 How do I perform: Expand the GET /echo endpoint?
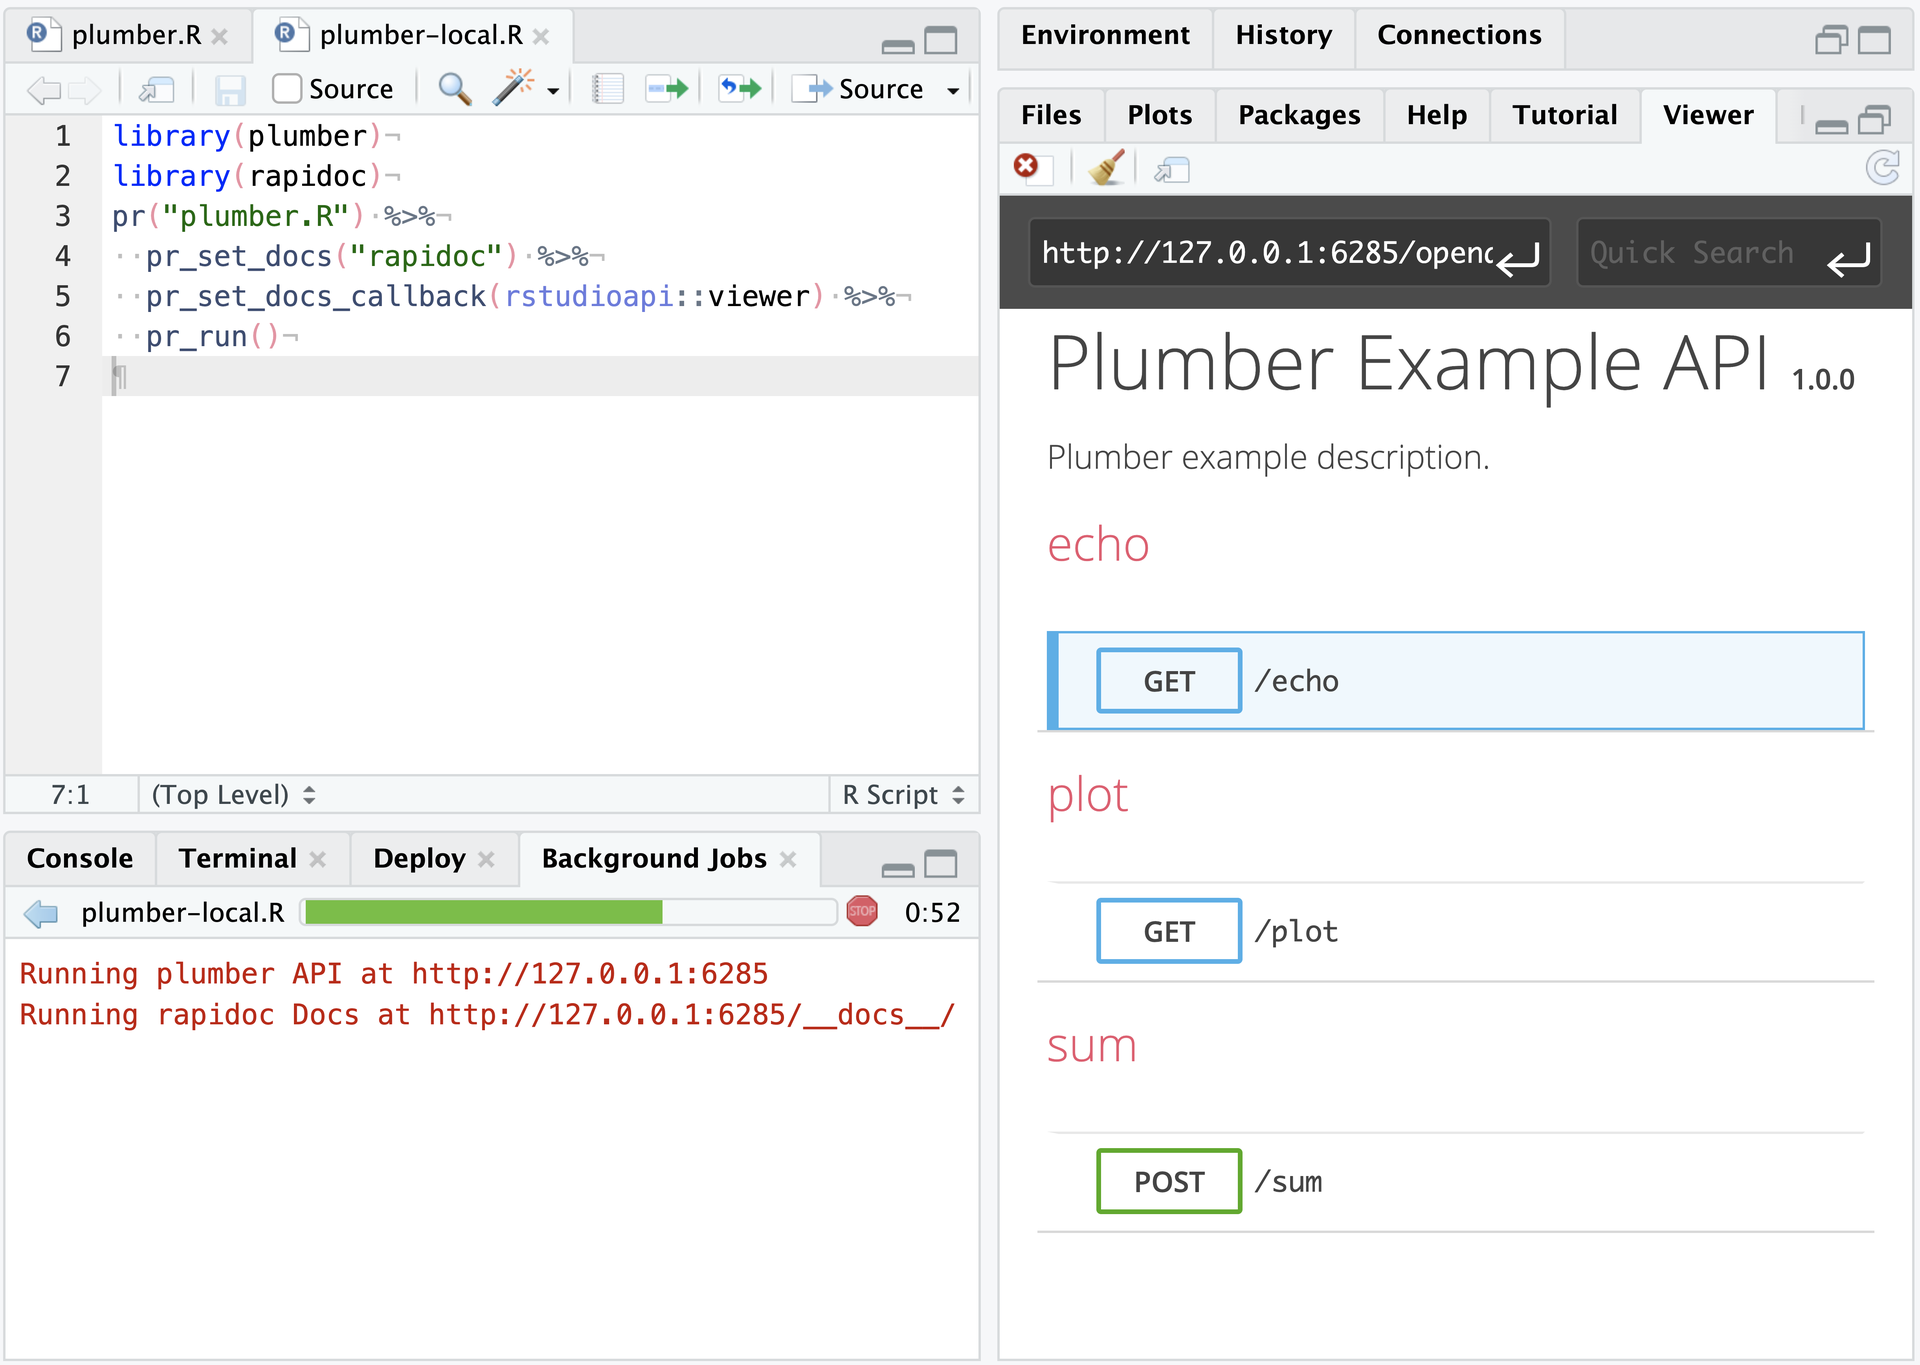(1455, 681)
